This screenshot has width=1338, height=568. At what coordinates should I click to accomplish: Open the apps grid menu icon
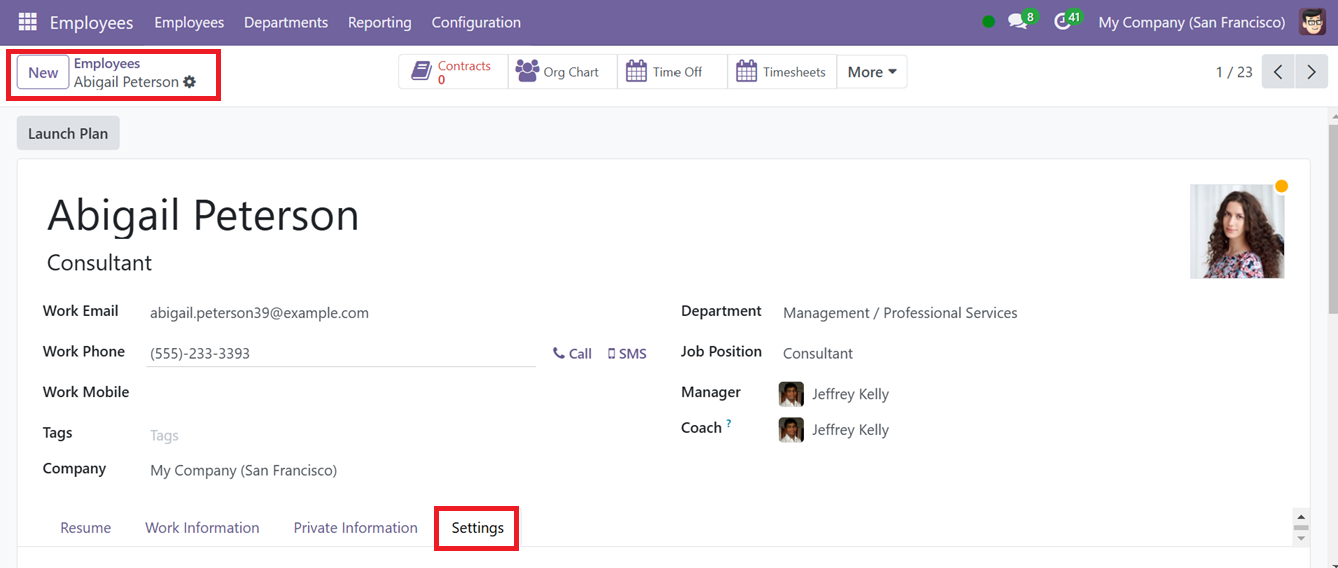[27, 22]
